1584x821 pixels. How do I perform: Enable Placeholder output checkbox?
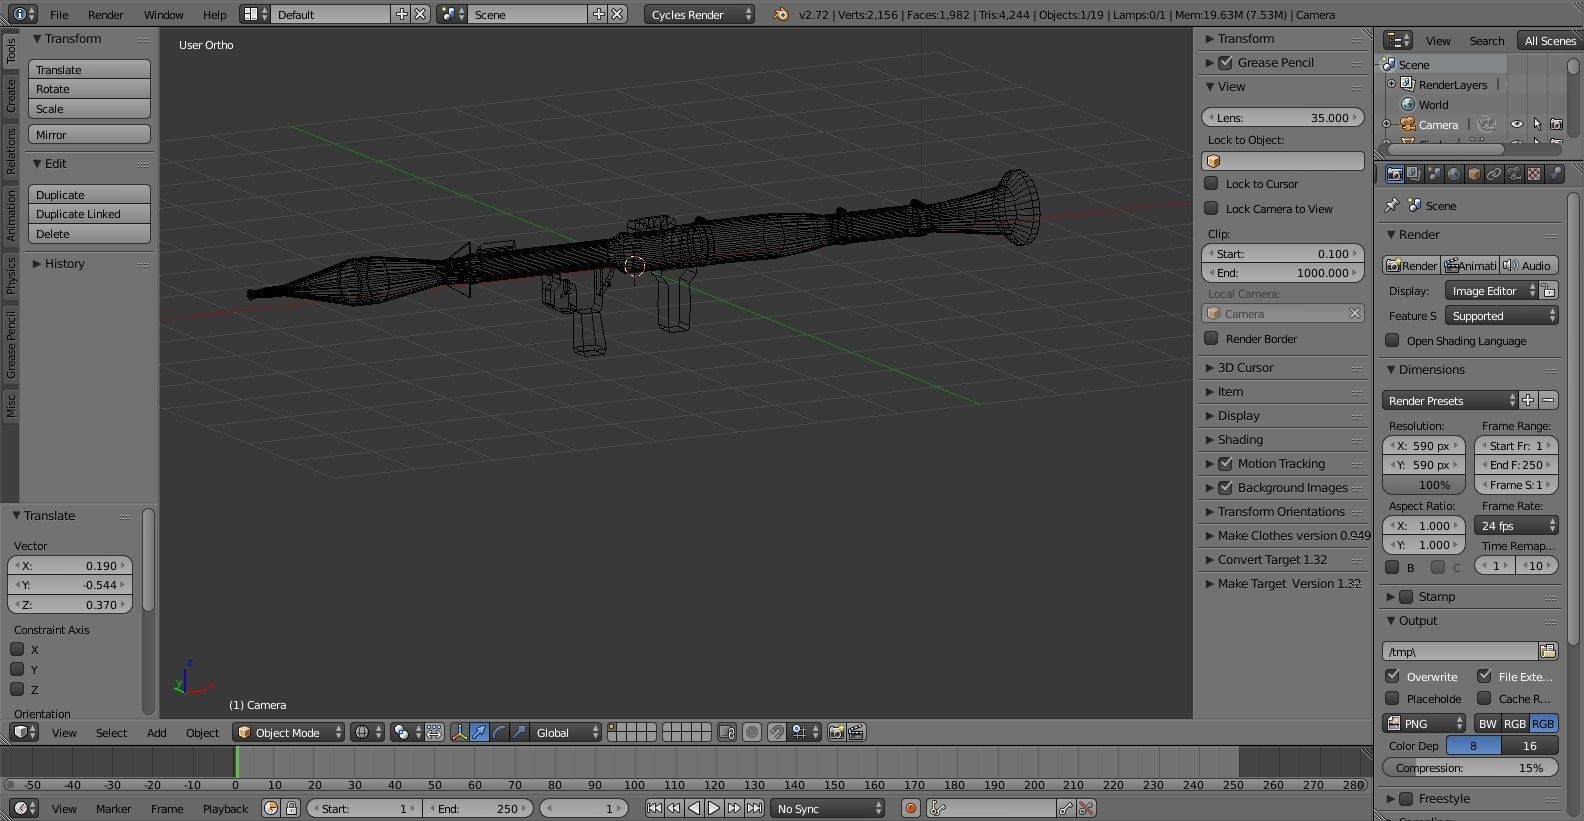(x=1392, y=698)
